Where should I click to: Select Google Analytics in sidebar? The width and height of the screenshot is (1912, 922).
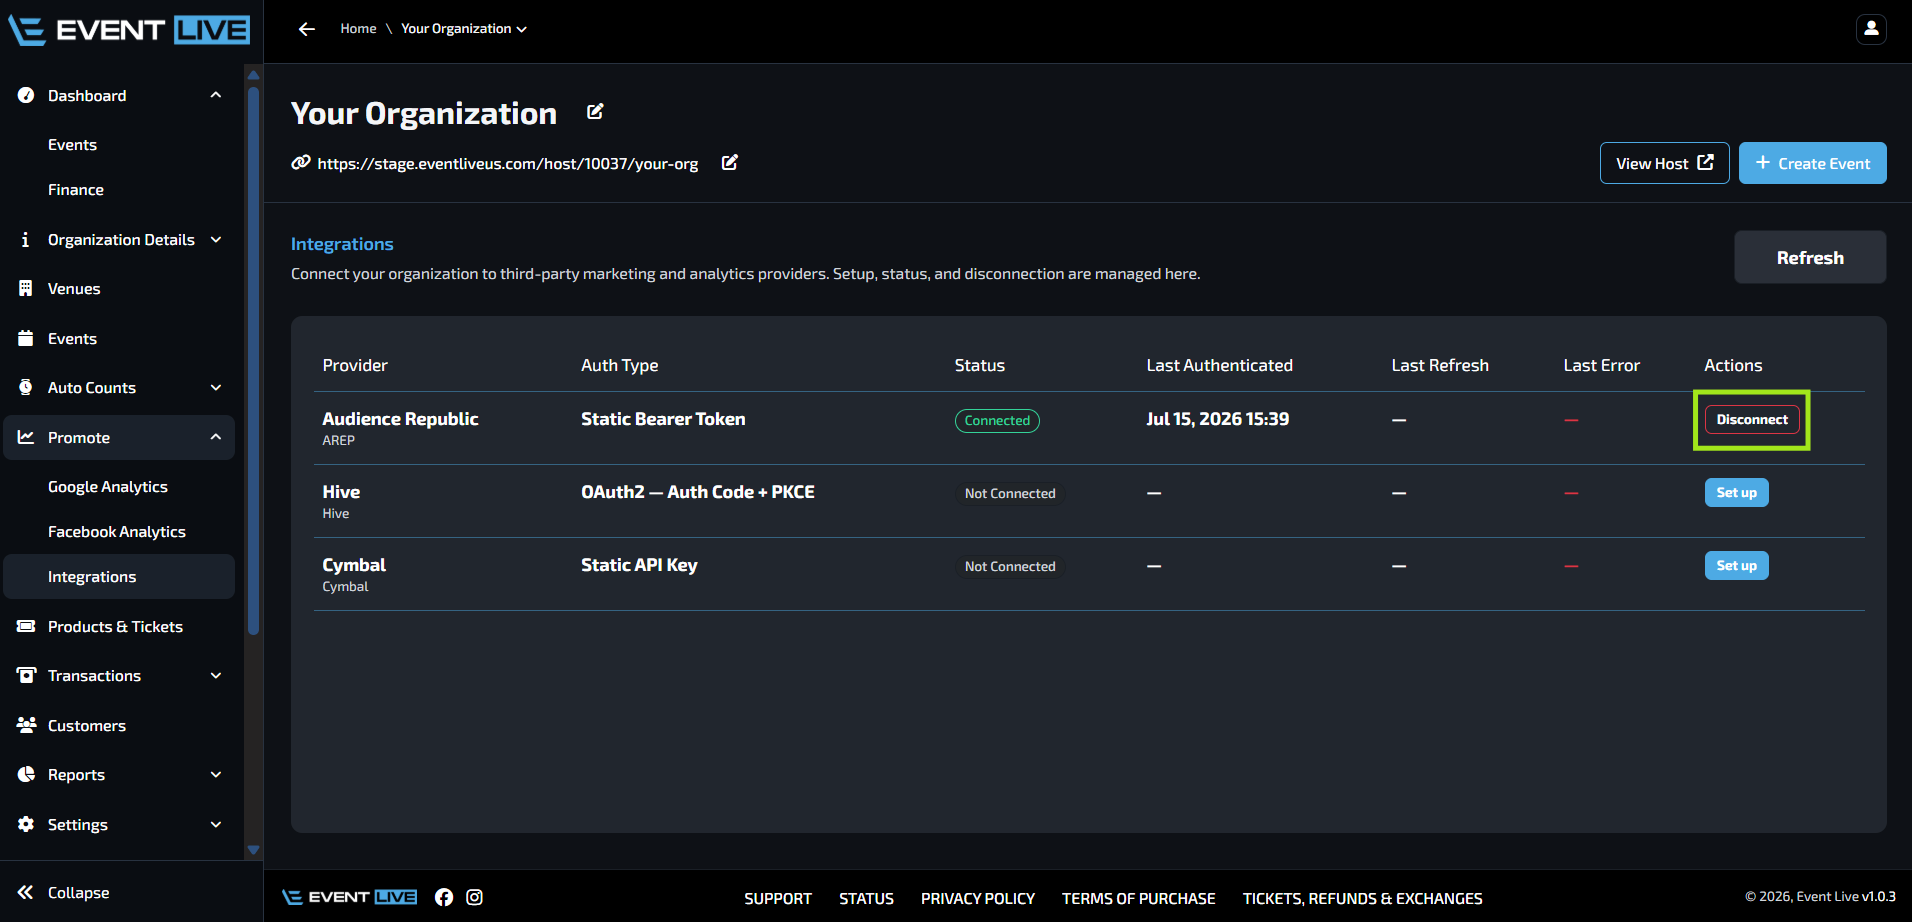(108, 487)
